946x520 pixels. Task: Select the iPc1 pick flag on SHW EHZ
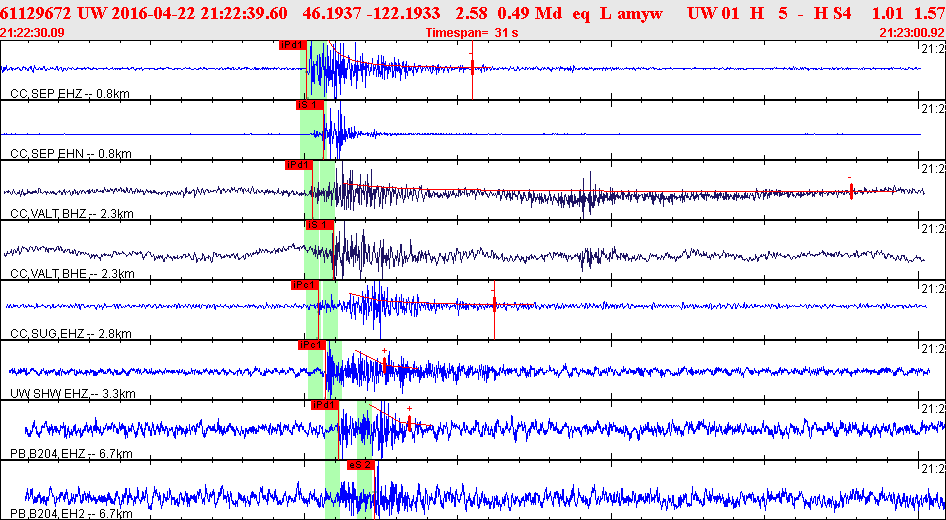tap(313, 345)
